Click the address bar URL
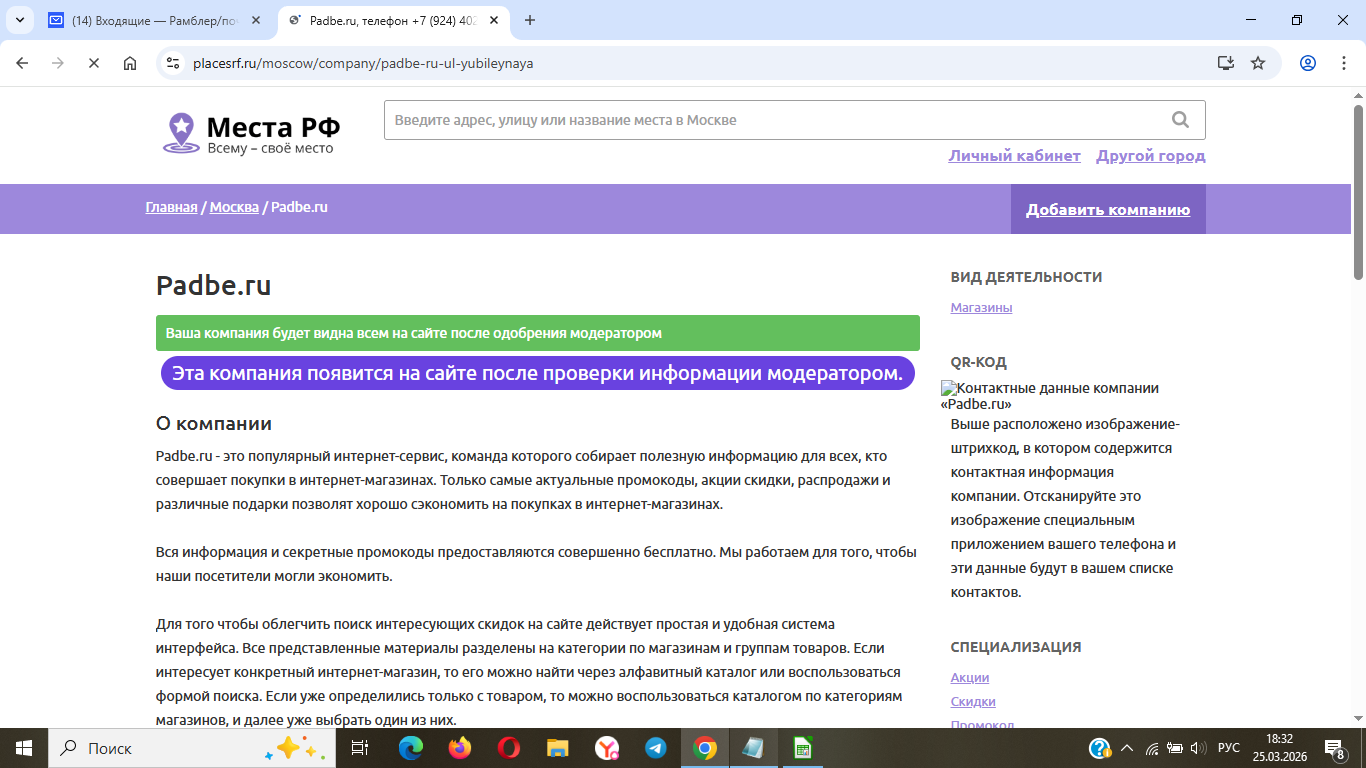Viewport: 1366px width, 768px height. click(363, 63)
